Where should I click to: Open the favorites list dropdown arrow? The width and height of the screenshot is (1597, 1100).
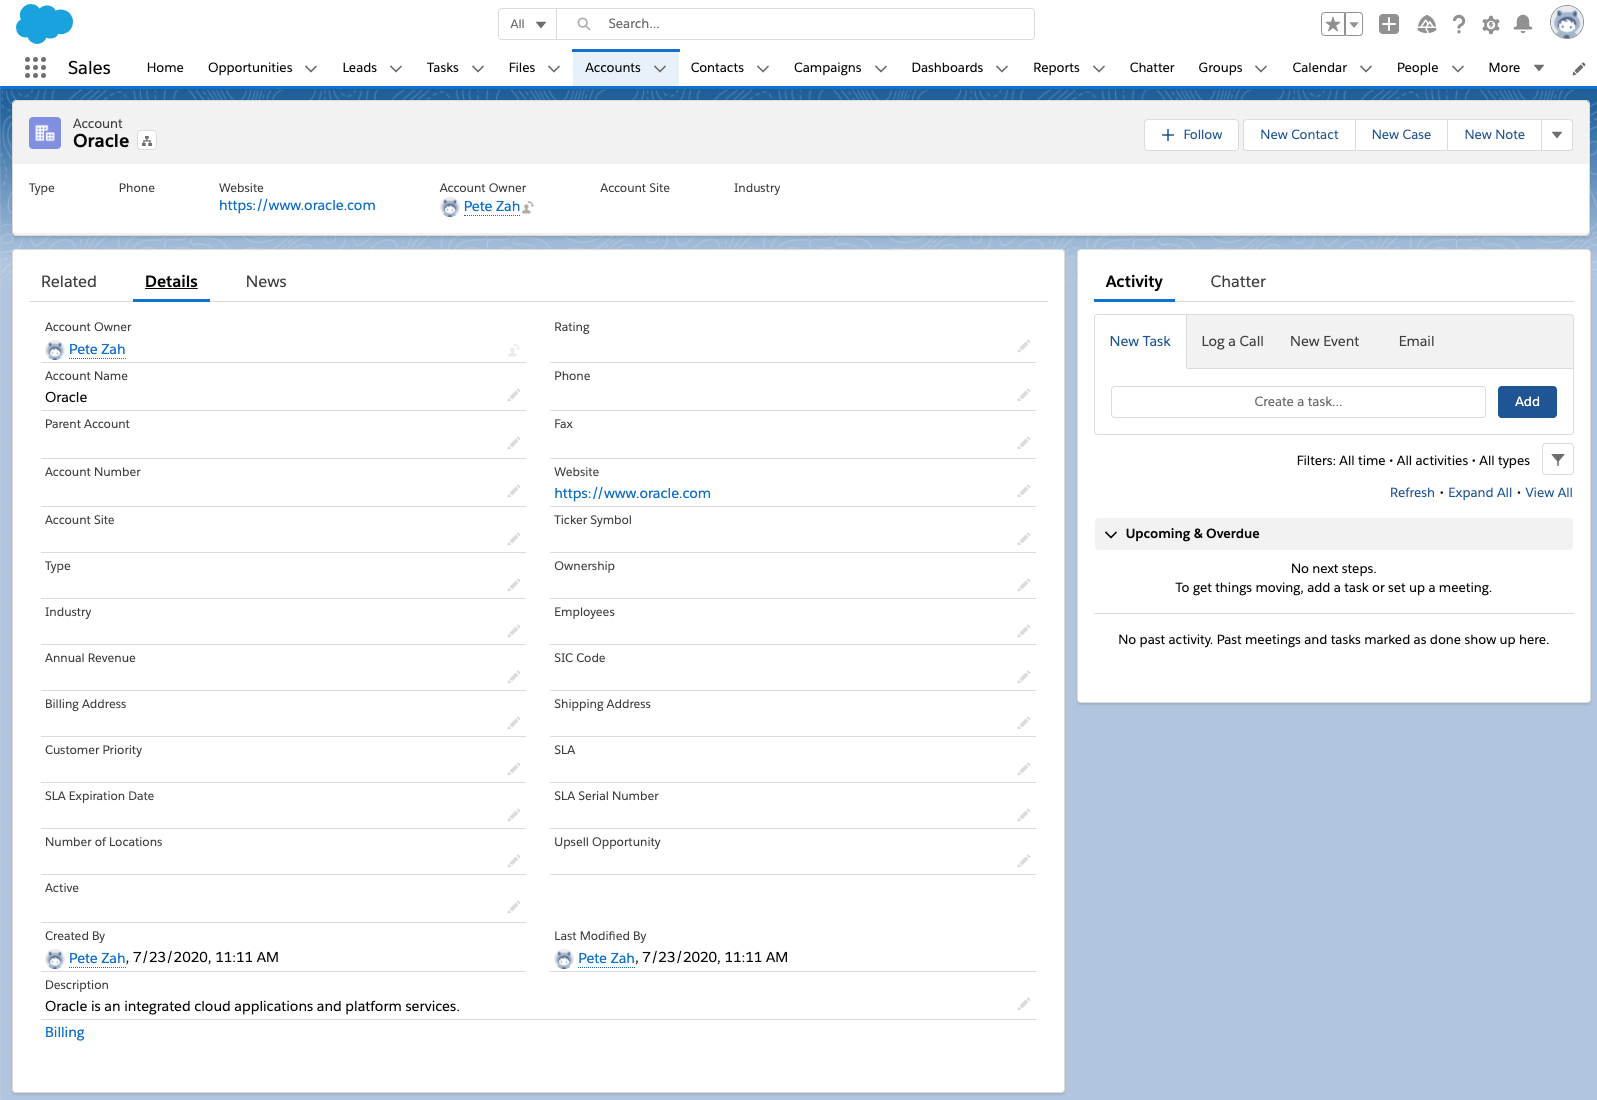click(1354, 24)
